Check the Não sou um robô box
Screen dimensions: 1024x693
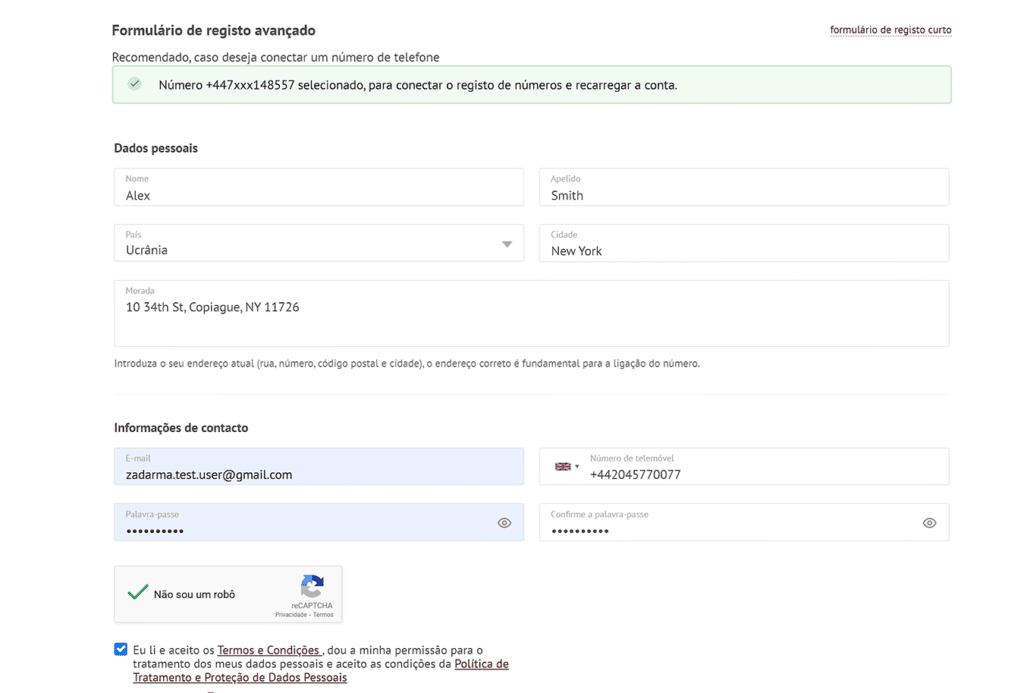138,592
